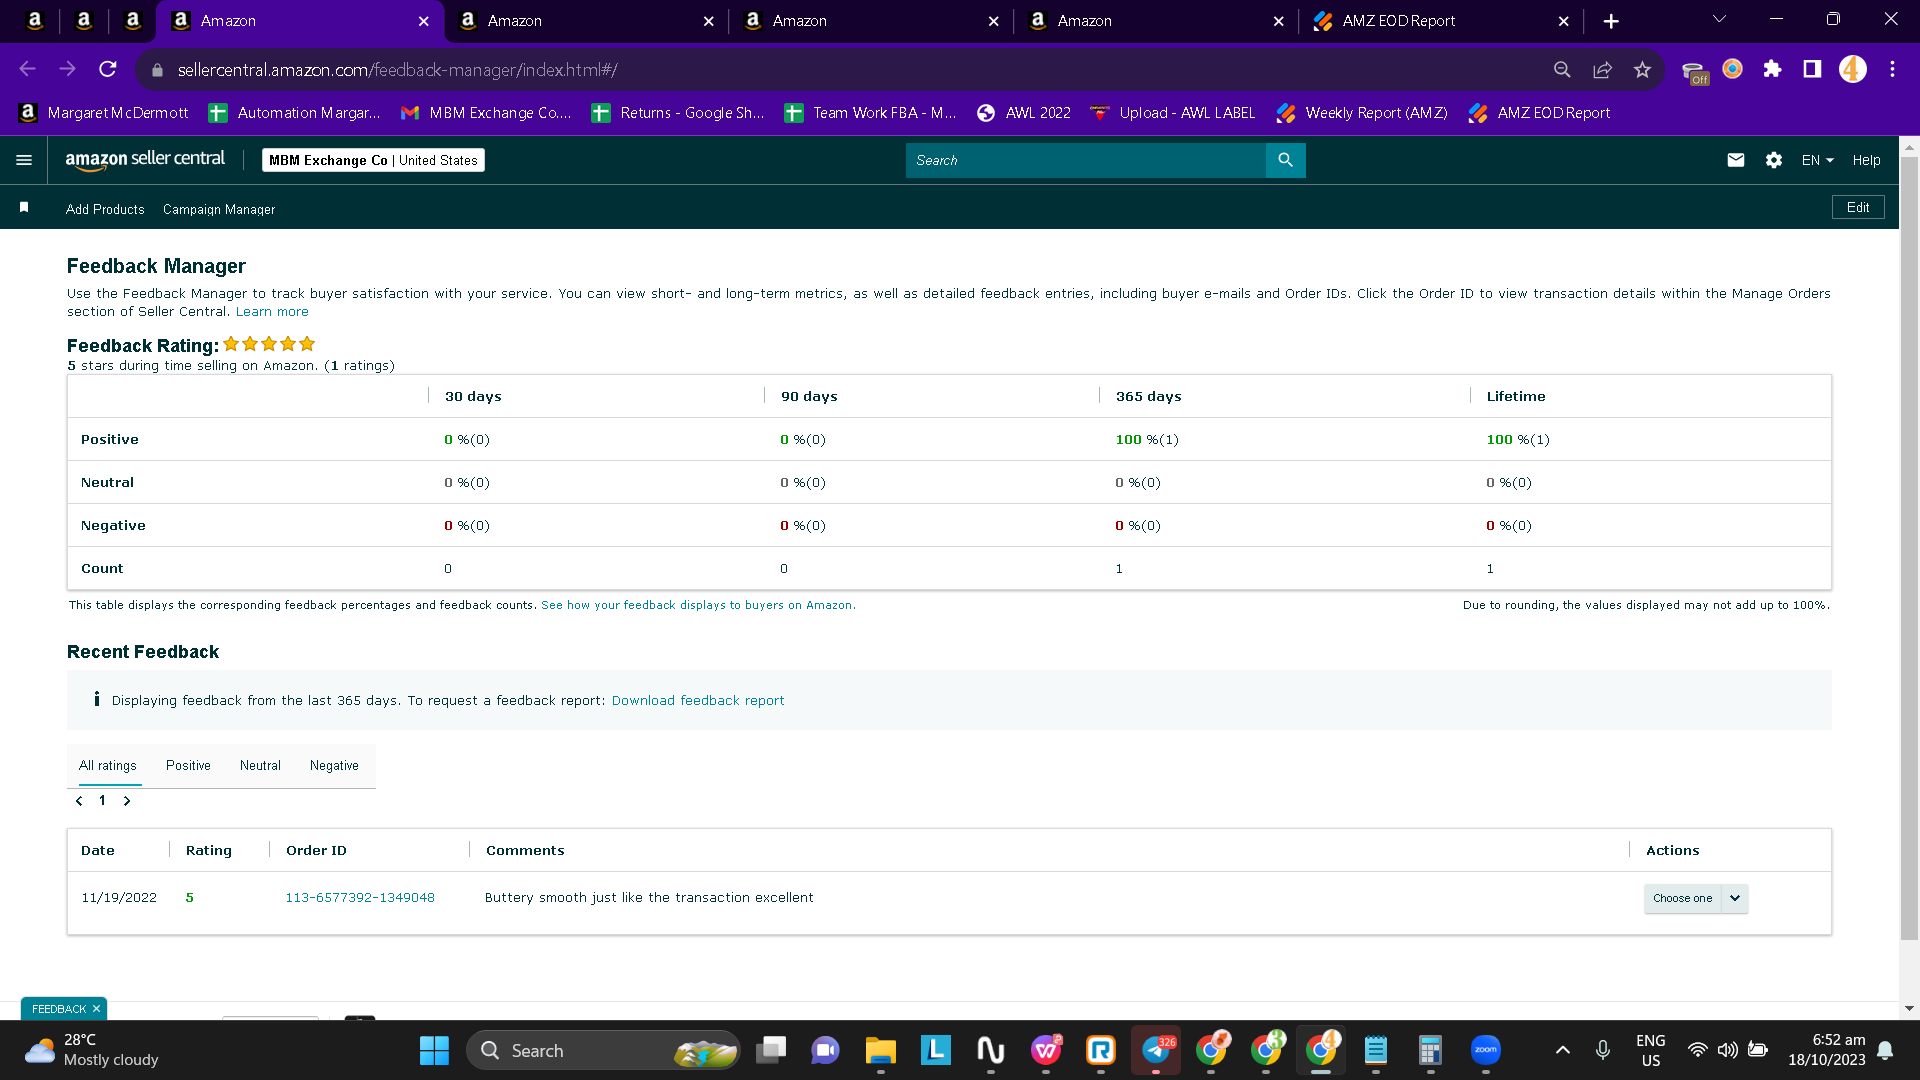Open the Chrome profile avatar
The width and height of the screenshot is (1920, 1080).
pos(1853,69)
